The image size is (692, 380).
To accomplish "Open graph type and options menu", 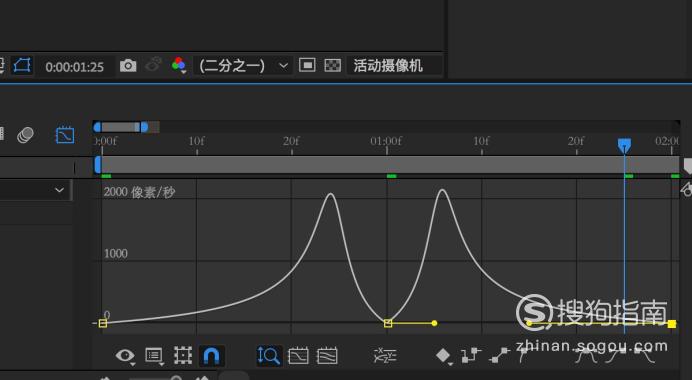I will (x=154, y=356).
